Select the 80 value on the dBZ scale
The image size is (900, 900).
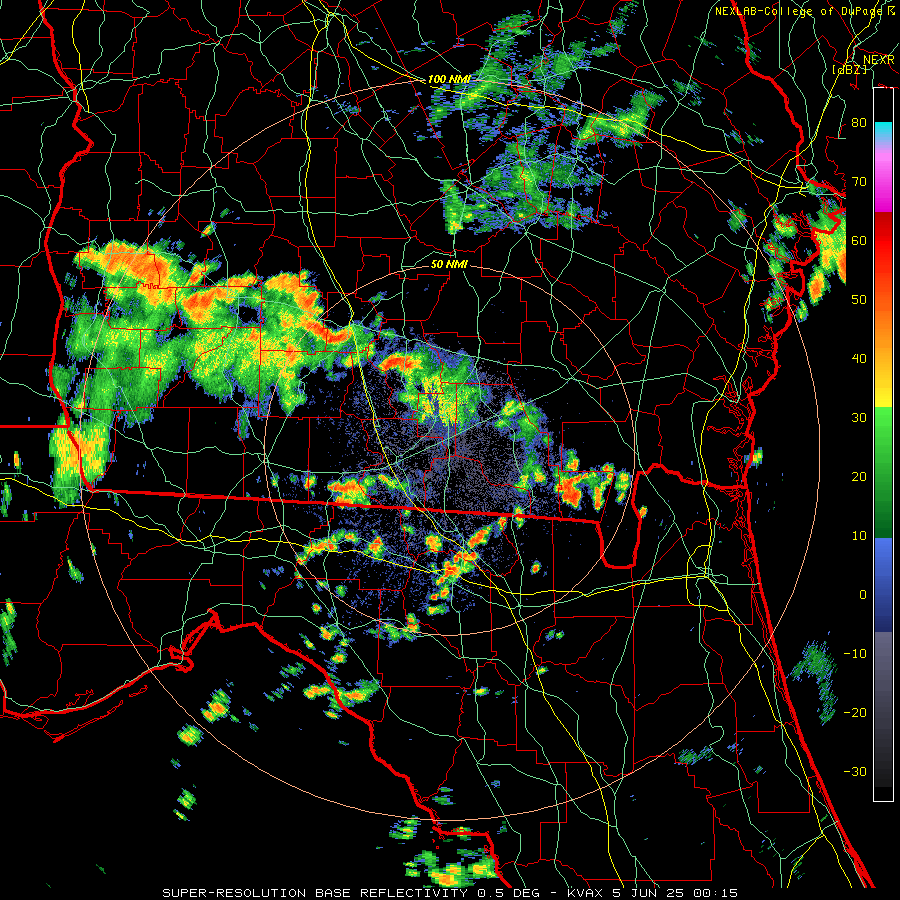coord(859,122)
